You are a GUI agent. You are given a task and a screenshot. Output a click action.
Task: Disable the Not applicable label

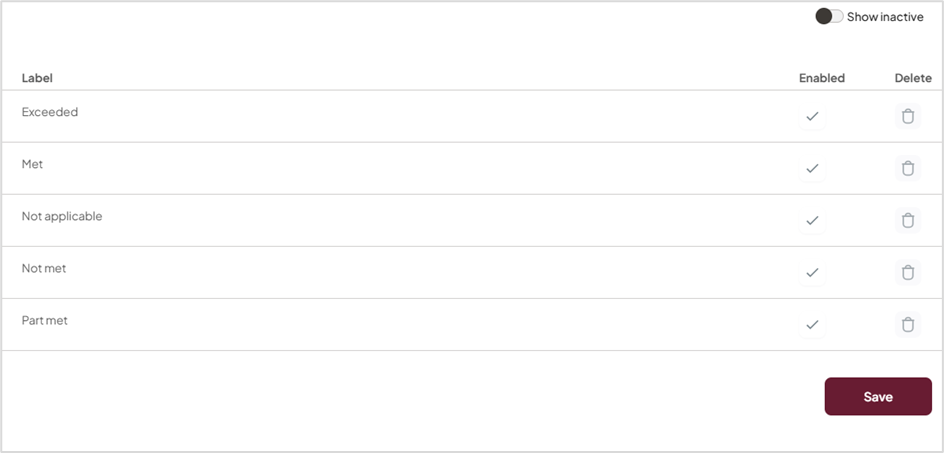tap(812, 220)
